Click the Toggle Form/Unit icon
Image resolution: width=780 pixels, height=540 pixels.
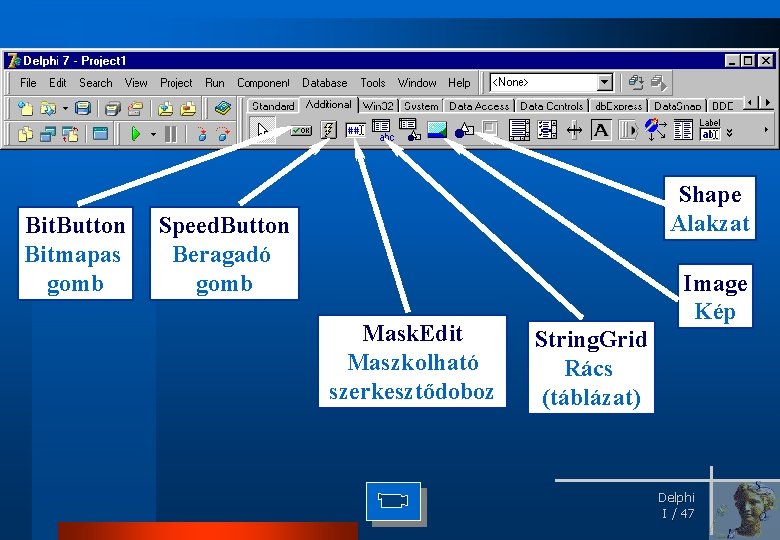(70, 134)
